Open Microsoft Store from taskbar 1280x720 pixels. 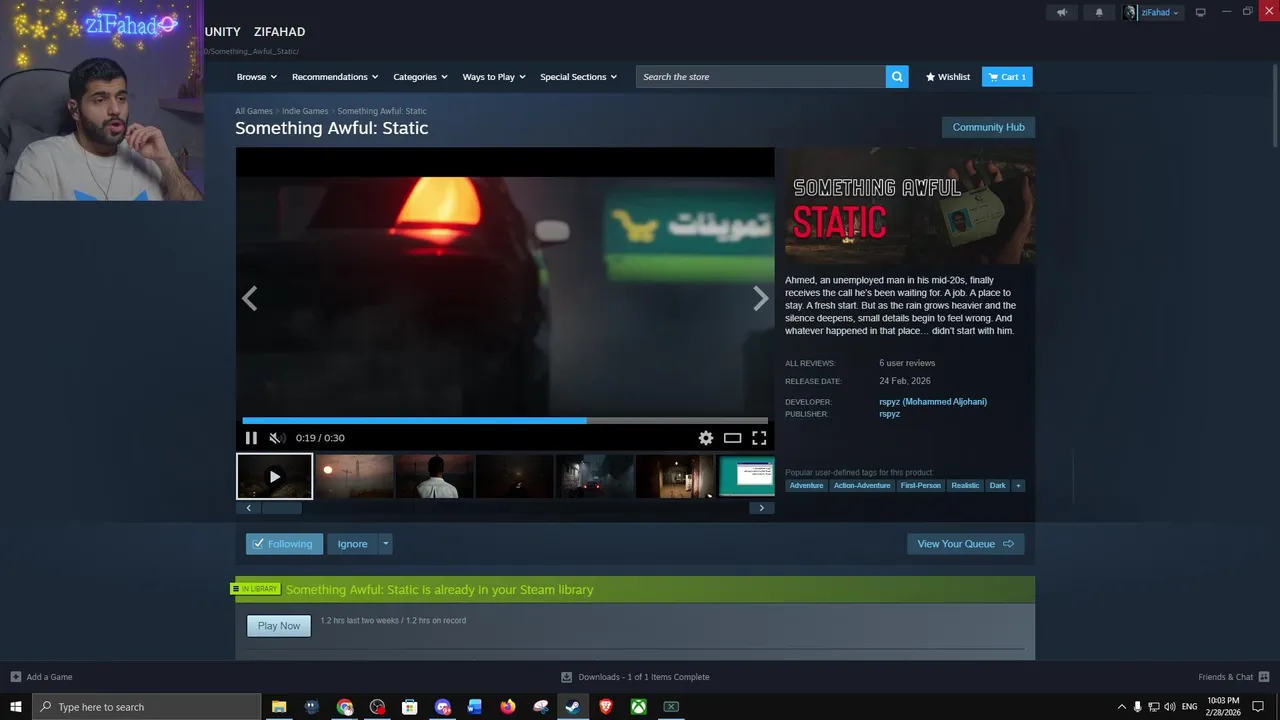click(x=410, y=707)
